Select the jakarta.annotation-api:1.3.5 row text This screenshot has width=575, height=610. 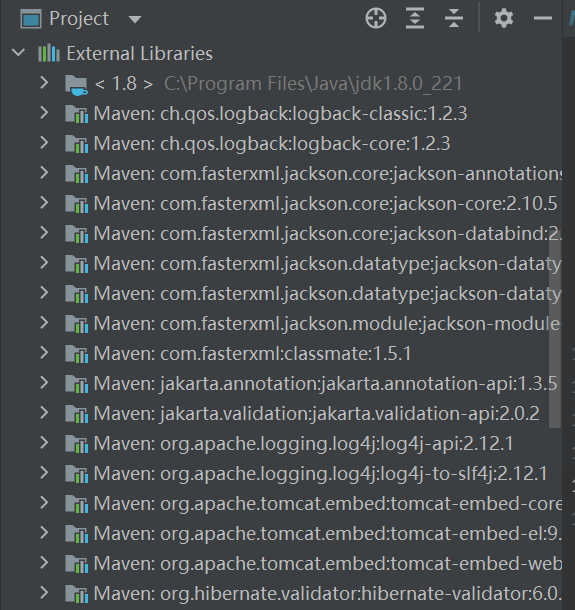click(326, 384)
